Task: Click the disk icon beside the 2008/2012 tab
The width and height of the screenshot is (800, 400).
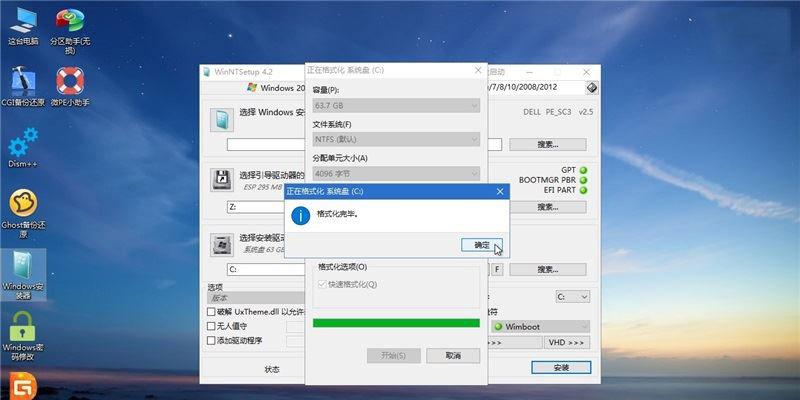Action: coord(591,87)
